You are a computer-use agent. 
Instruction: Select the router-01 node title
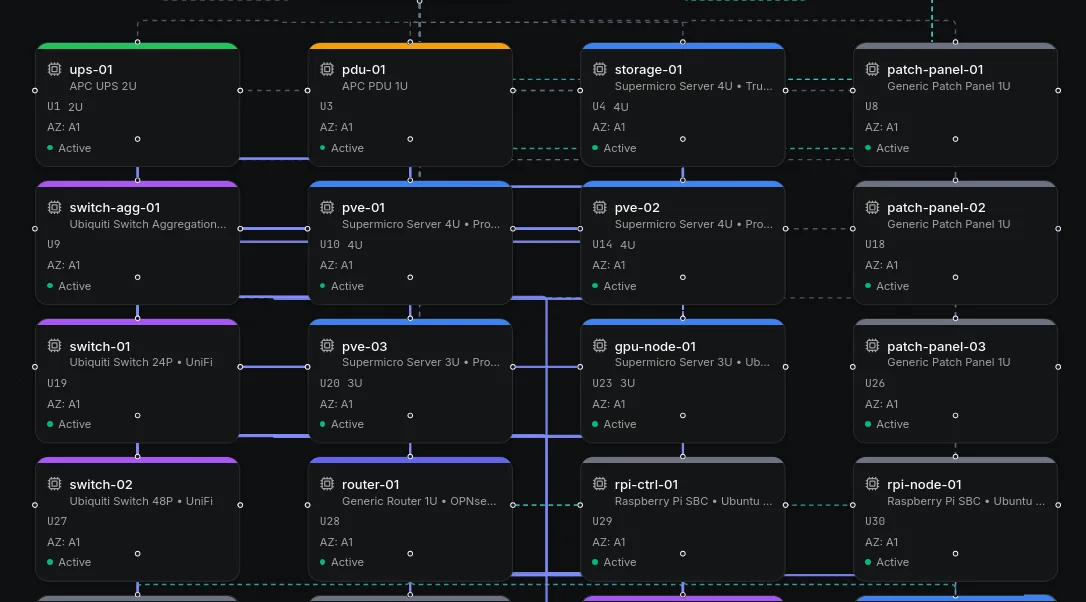[371, 484]
